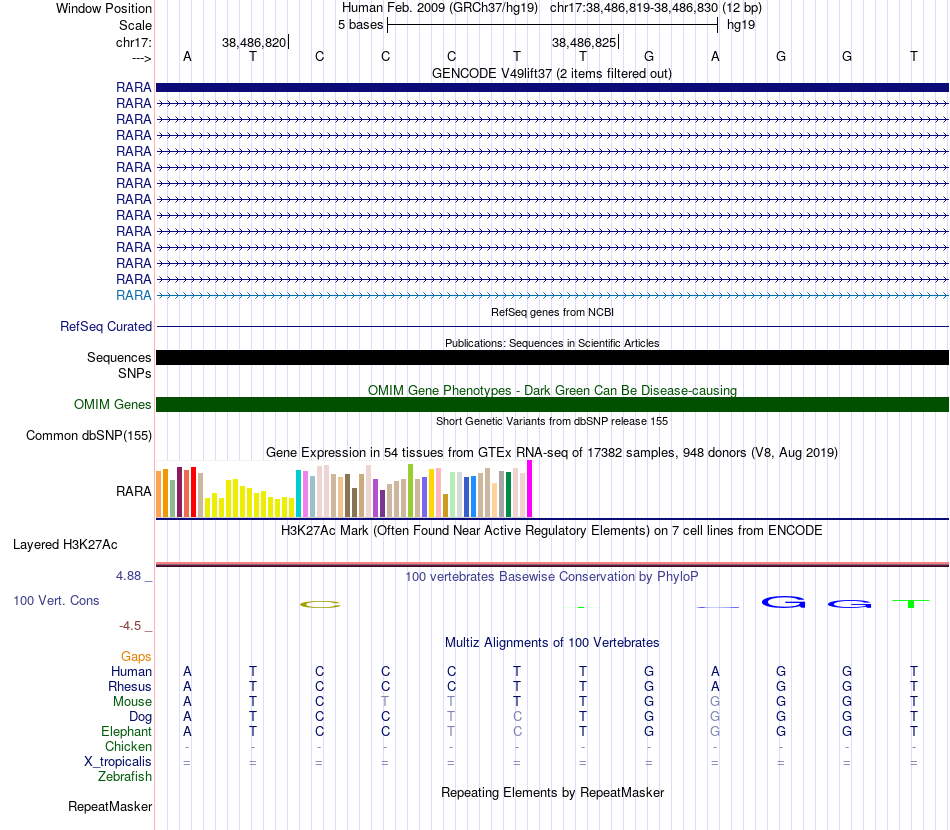Click the "5 bases" scale bar label
950x830 pixels.
(360, 25)
